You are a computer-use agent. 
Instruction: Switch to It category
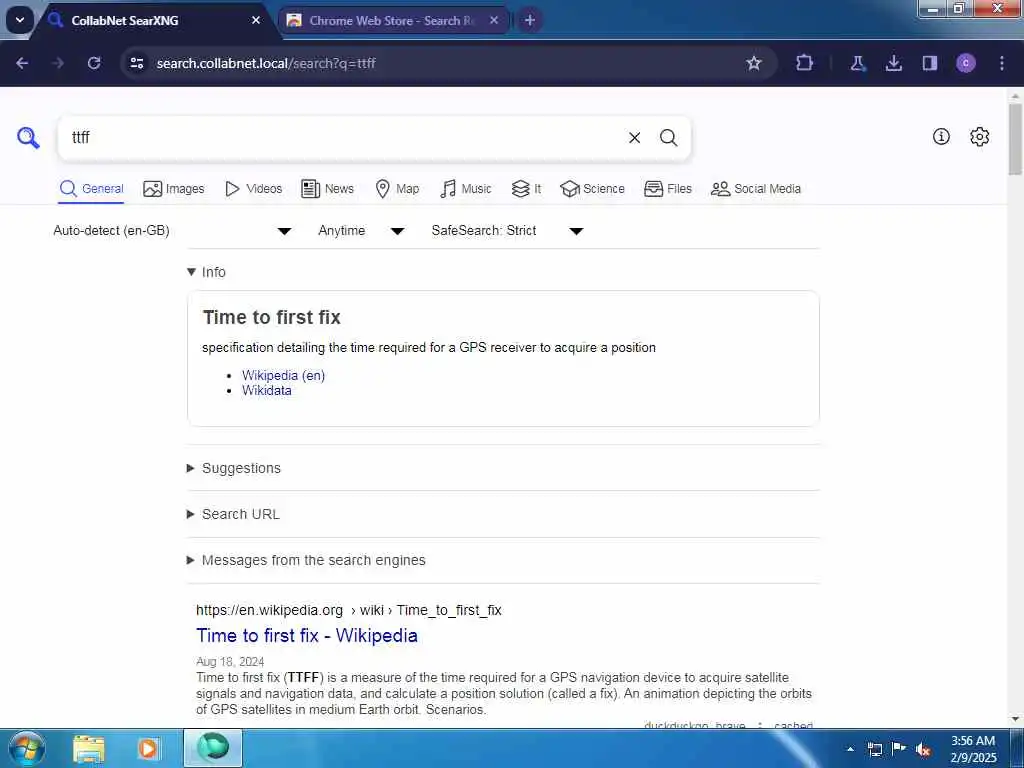pos(526,189)
